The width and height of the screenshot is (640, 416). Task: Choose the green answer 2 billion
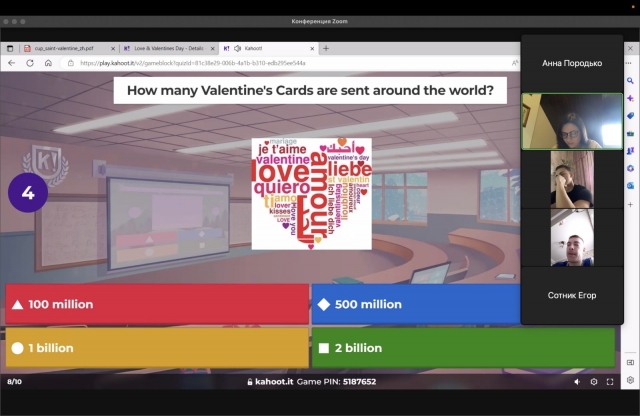click(x=463, y=348)
